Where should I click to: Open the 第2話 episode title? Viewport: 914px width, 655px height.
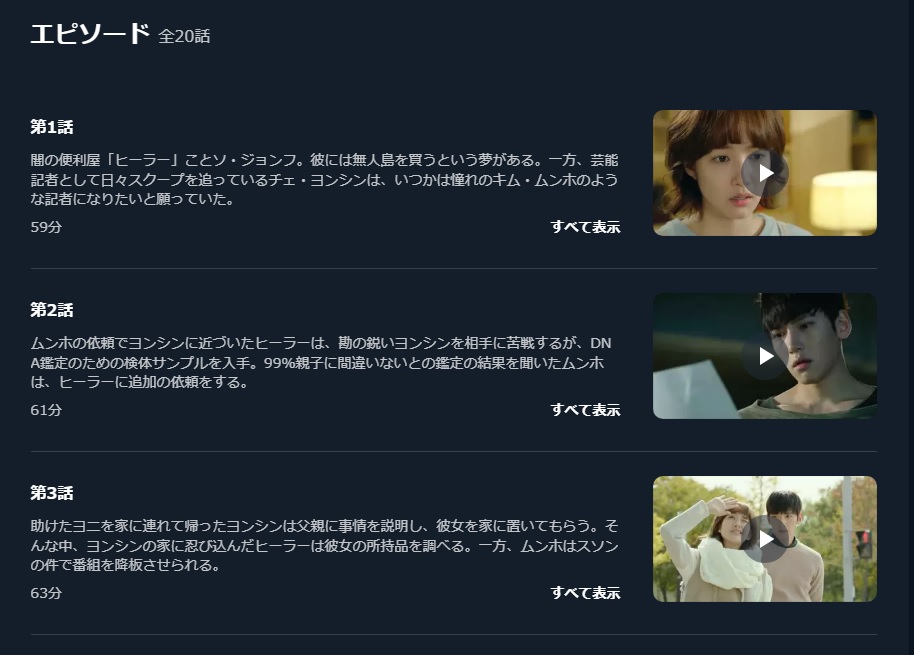click(52, 310)
